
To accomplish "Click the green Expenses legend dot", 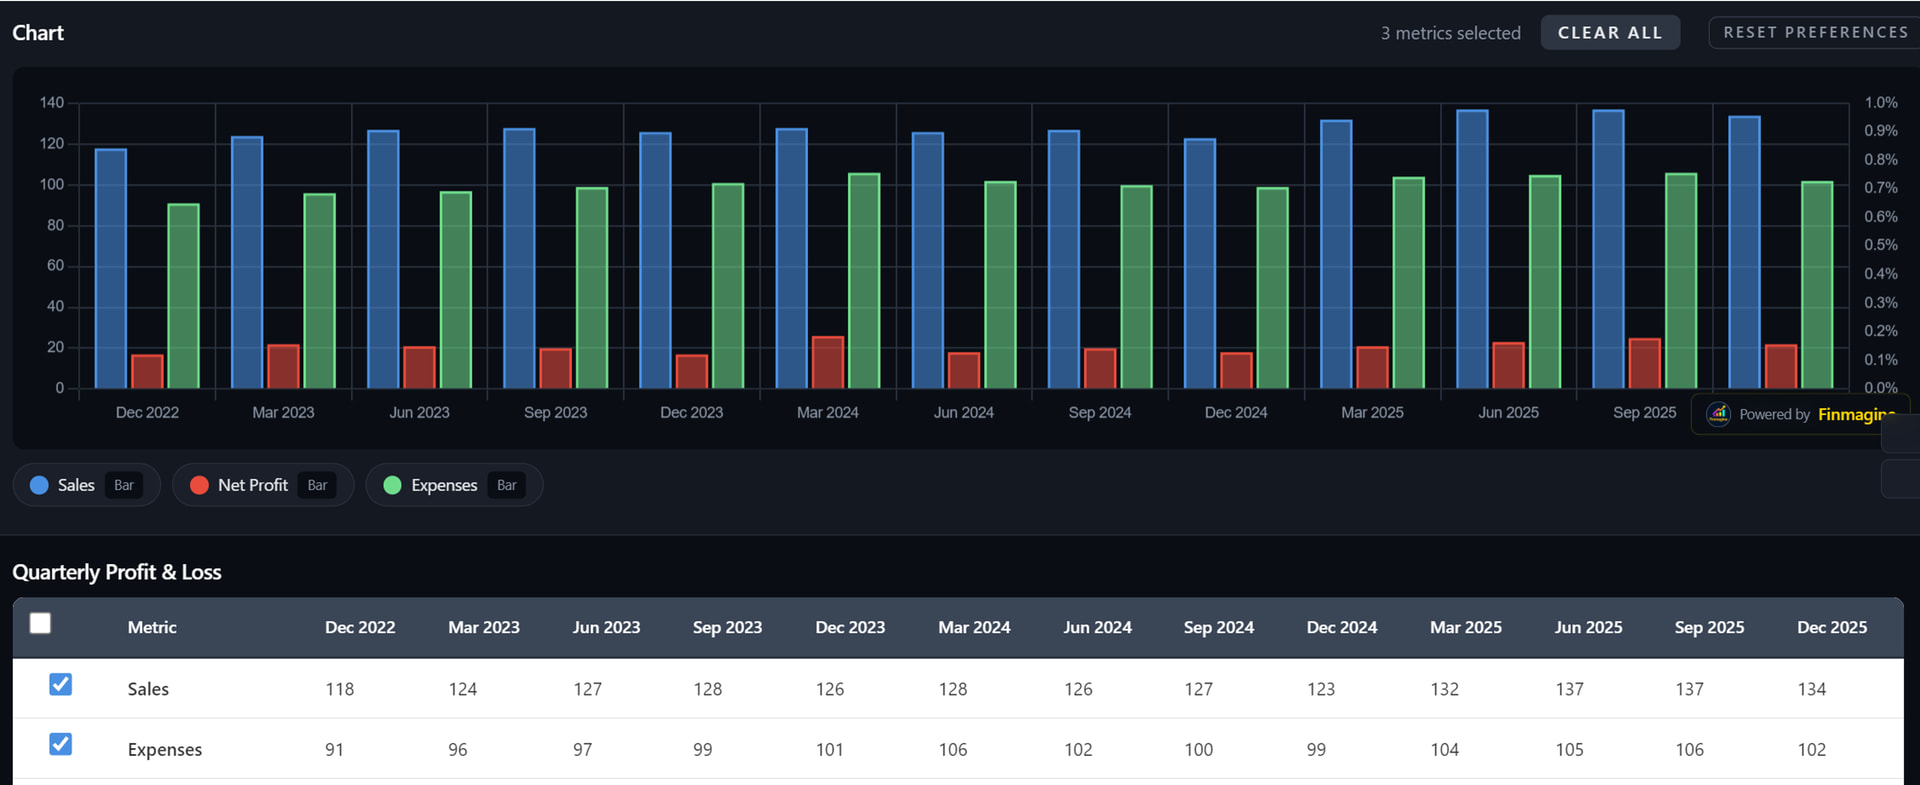I will pyautogui.click(x=393, y=485).
